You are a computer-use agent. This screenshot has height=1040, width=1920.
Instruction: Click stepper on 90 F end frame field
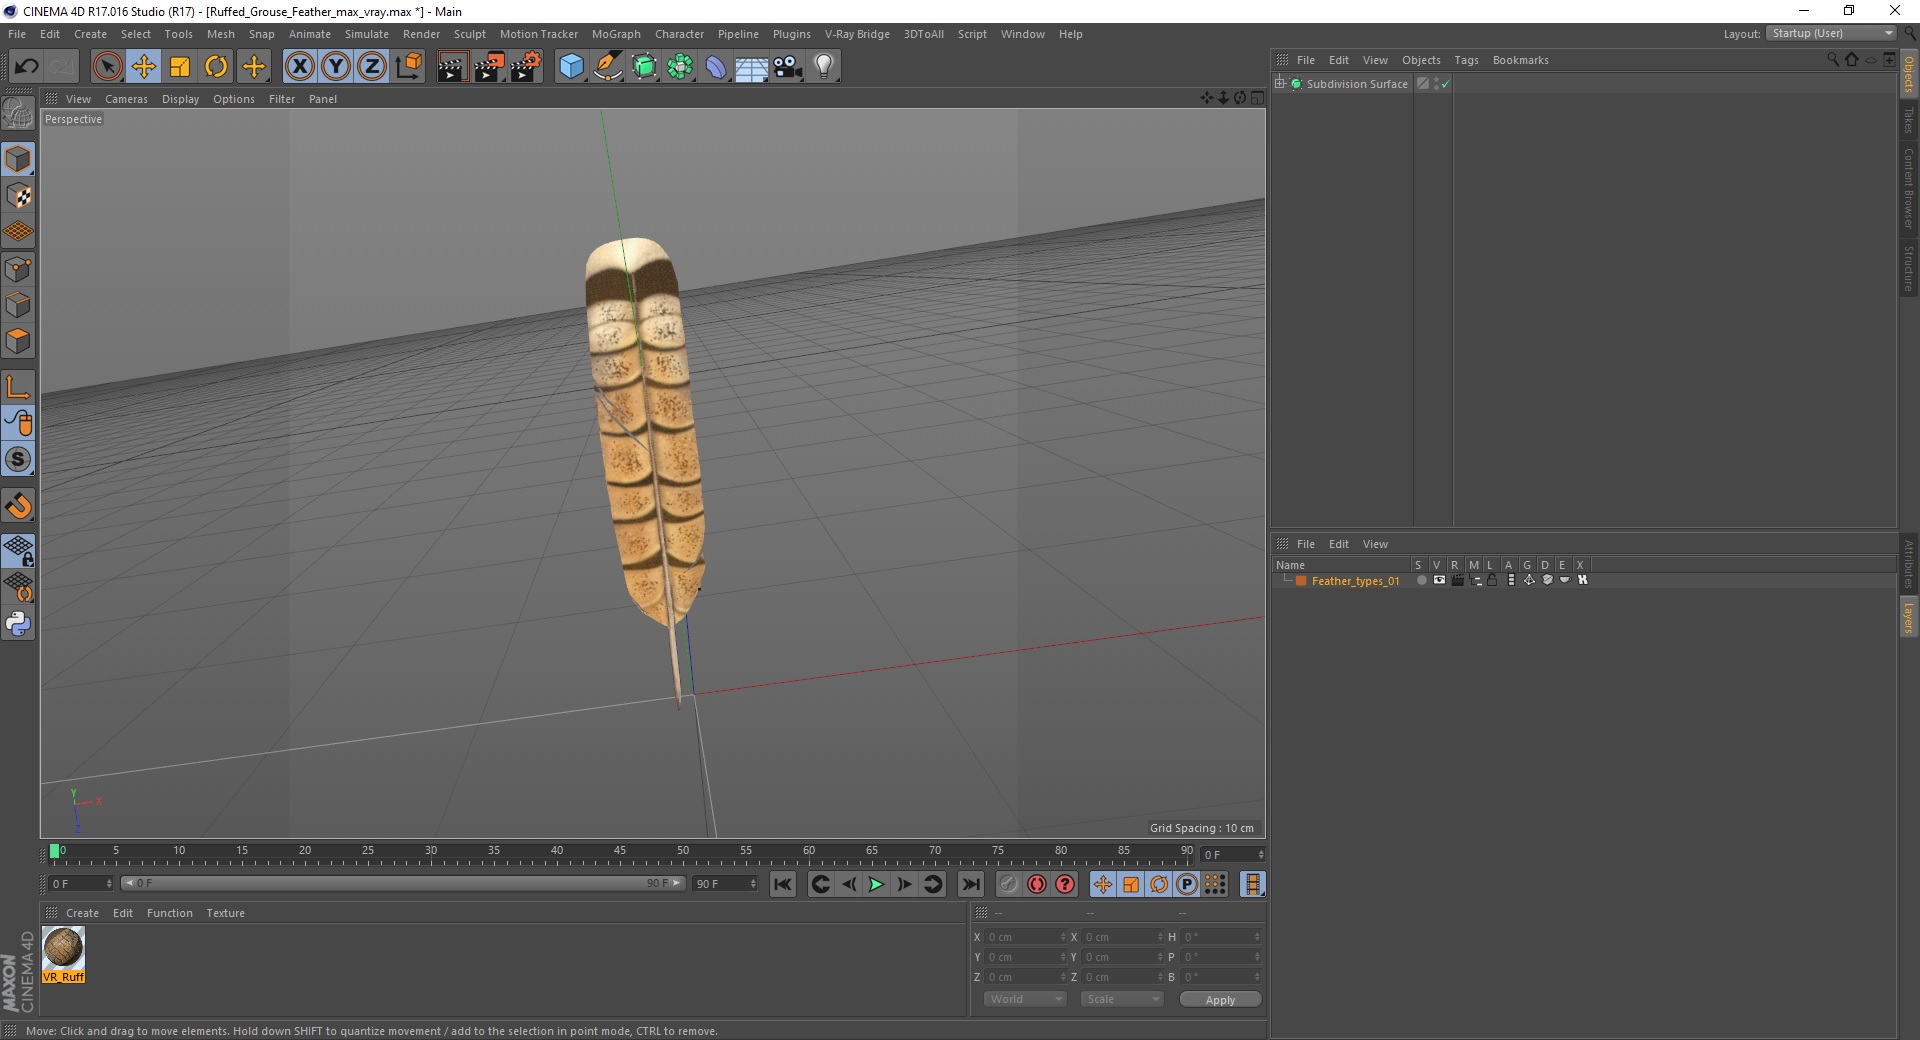(753, 884)
